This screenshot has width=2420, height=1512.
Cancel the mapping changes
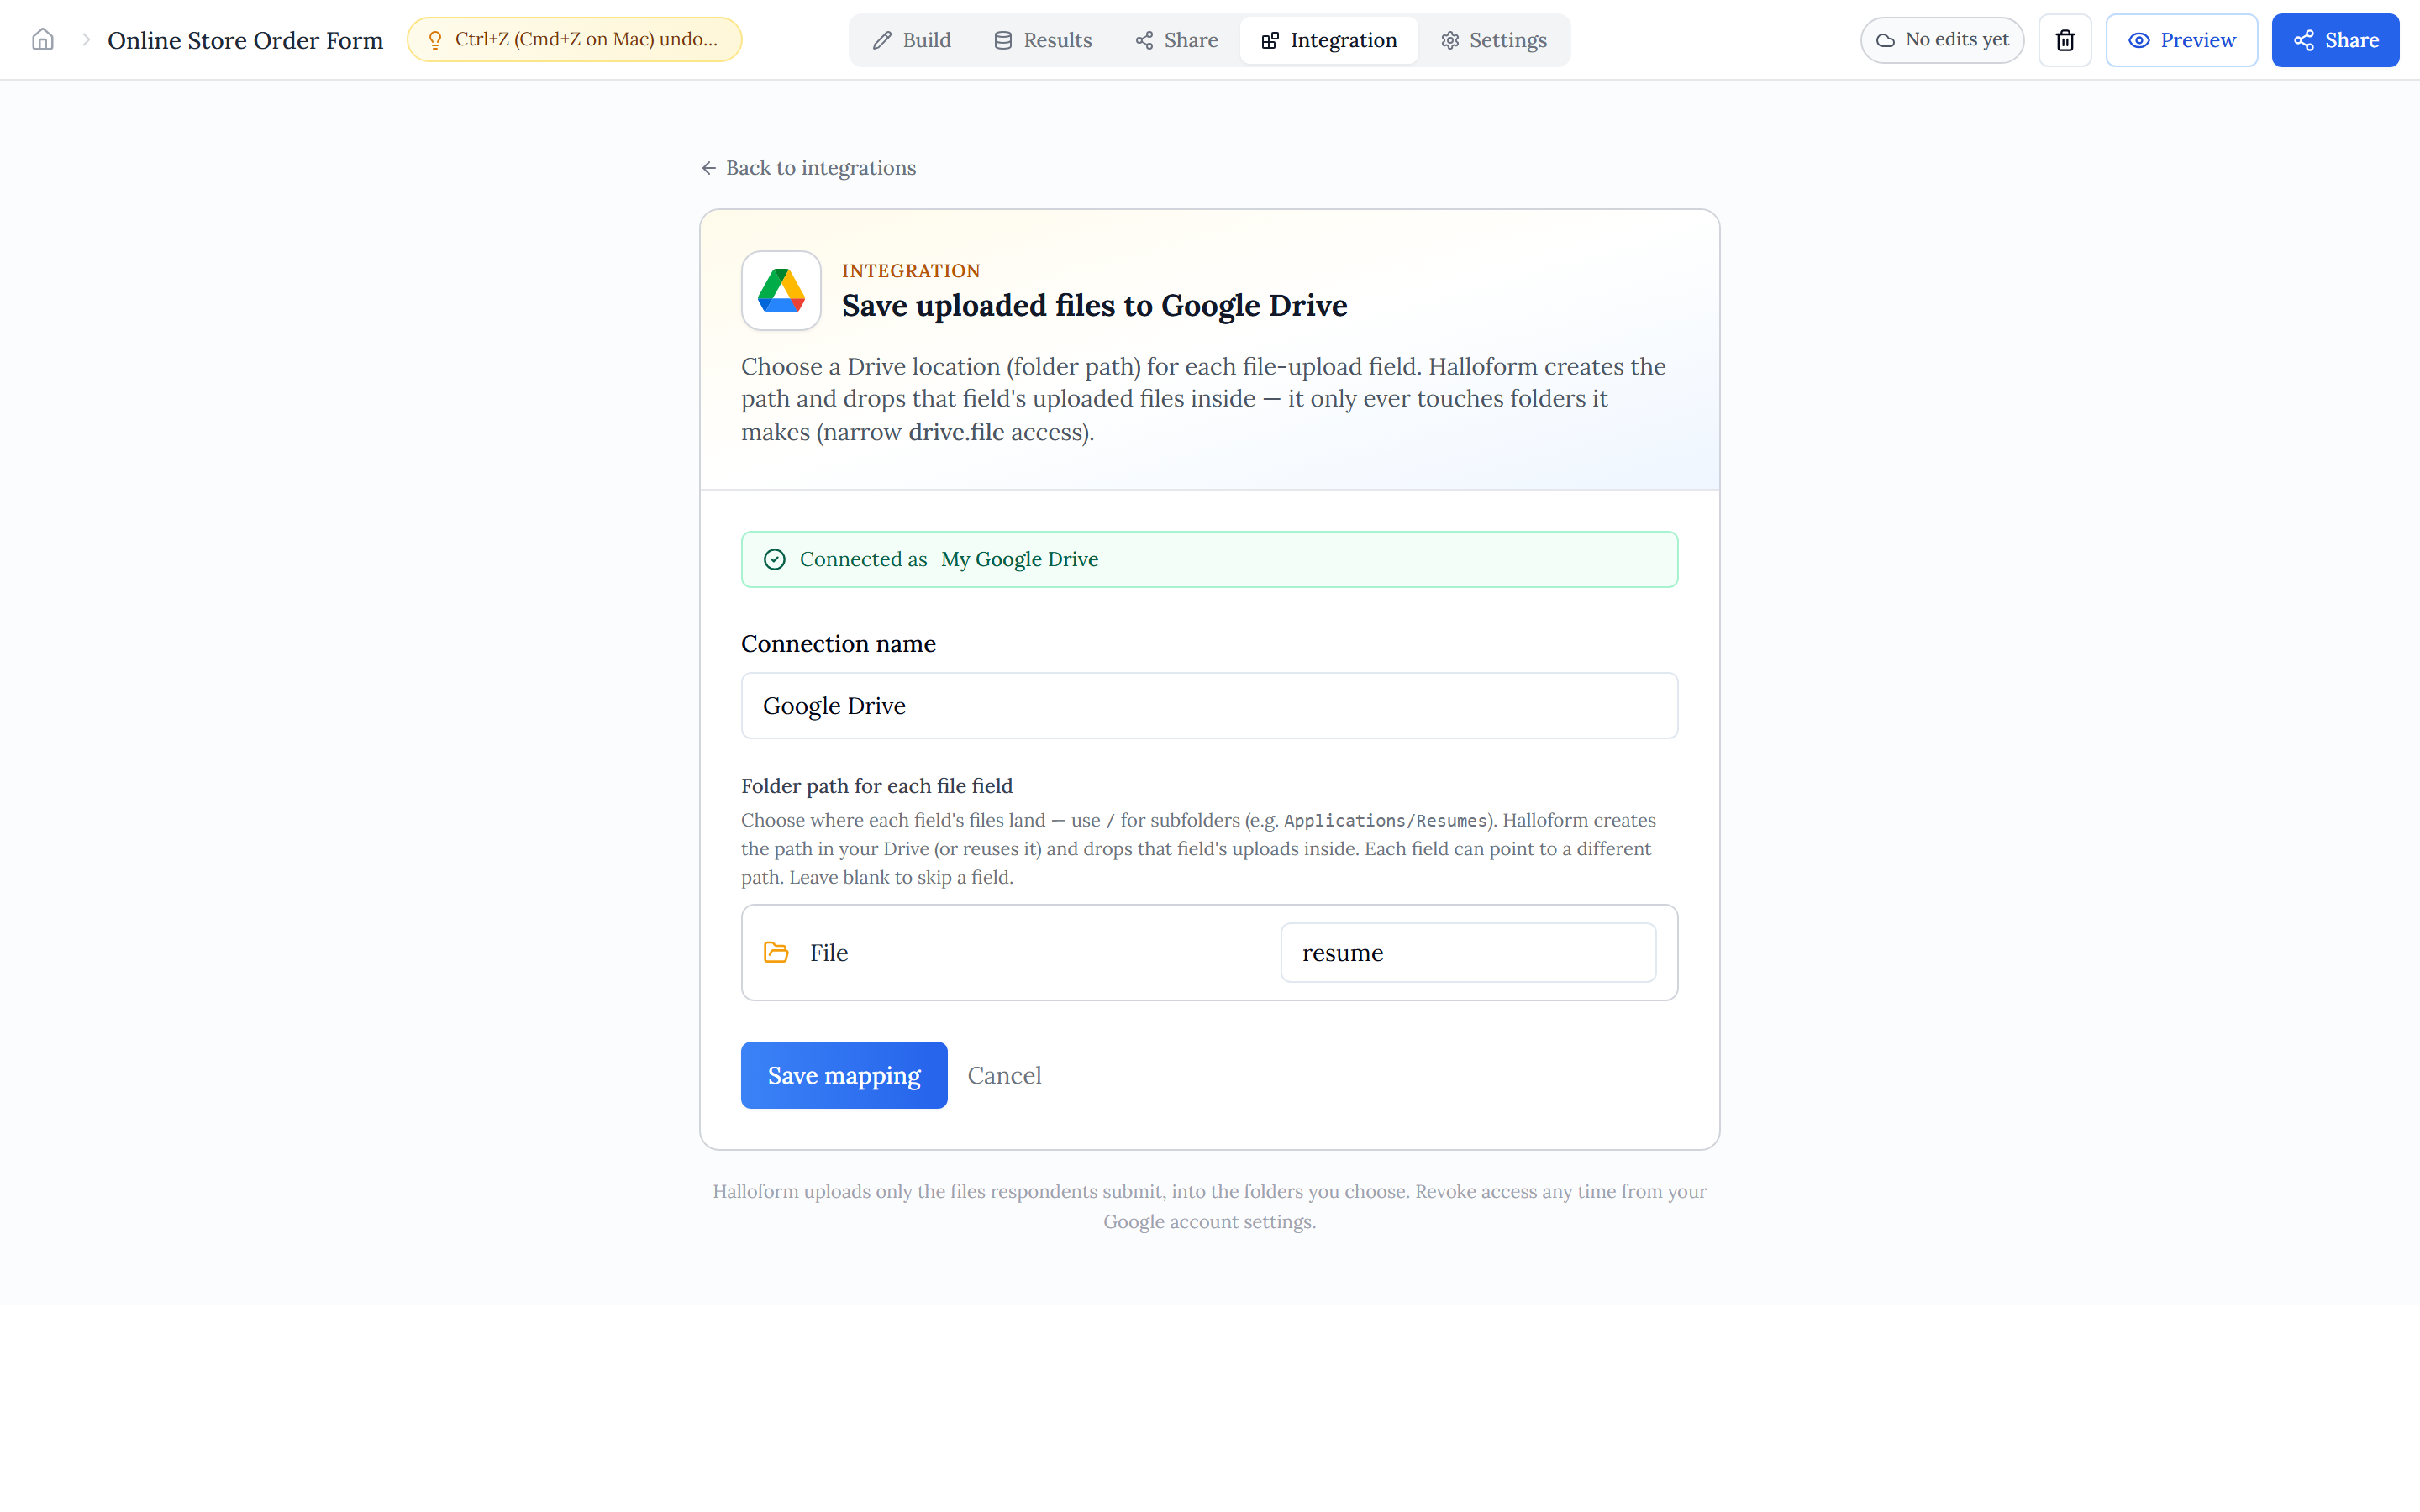[1004, 1075]
